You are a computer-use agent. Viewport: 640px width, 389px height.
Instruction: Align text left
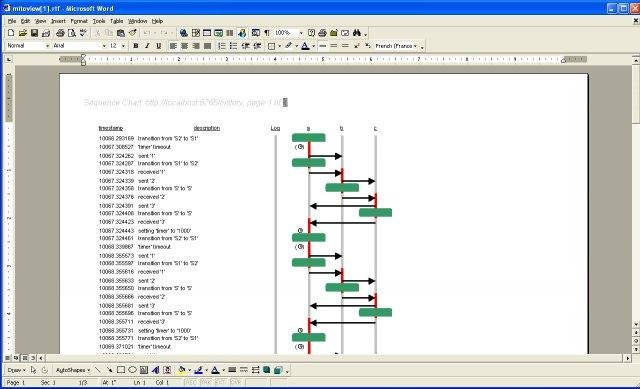tap(173, 46)
